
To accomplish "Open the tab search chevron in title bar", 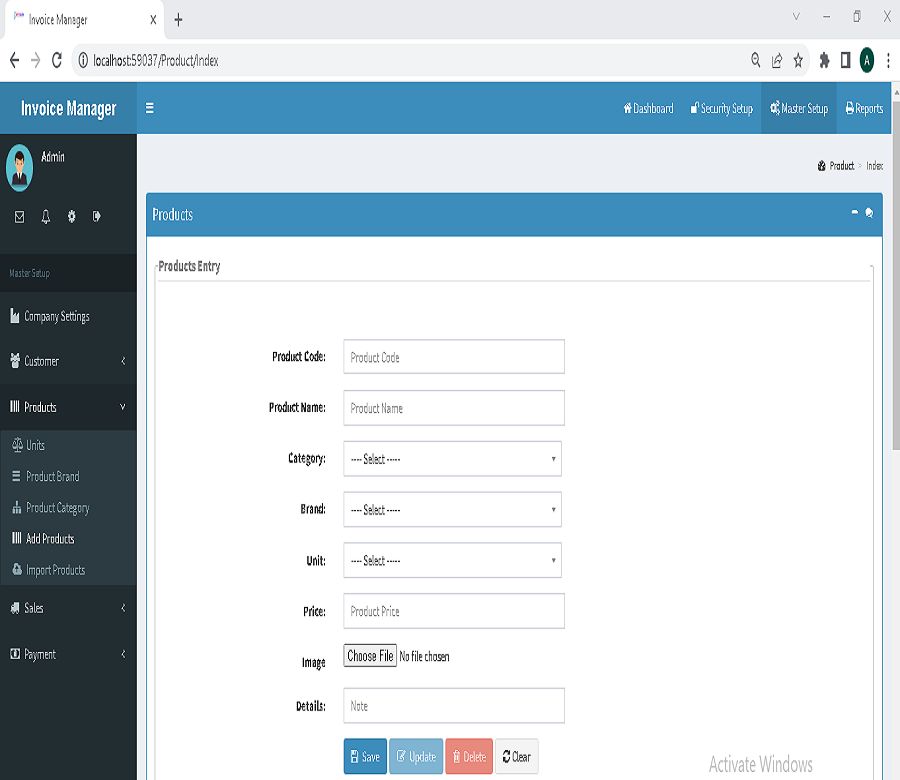I will click(x=796, y=17).
